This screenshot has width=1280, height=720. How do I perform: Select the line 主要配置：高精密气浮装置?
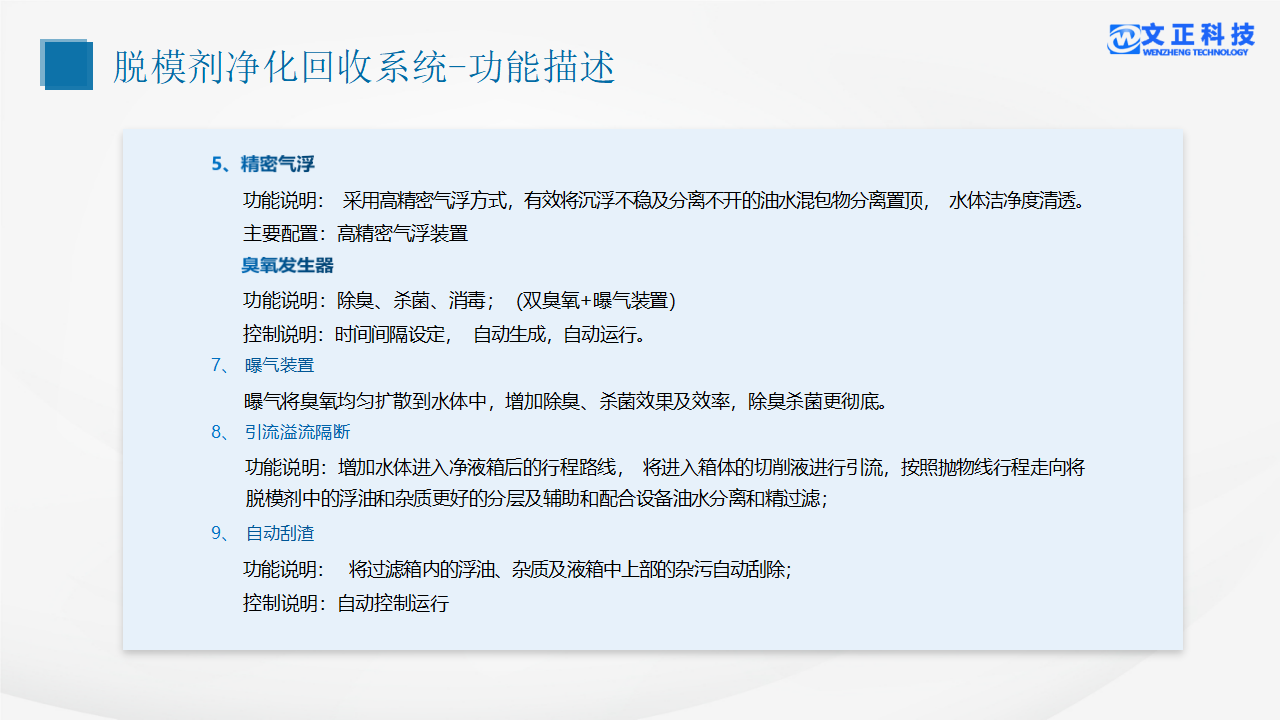pyautogui.click(x=355, y=234)
